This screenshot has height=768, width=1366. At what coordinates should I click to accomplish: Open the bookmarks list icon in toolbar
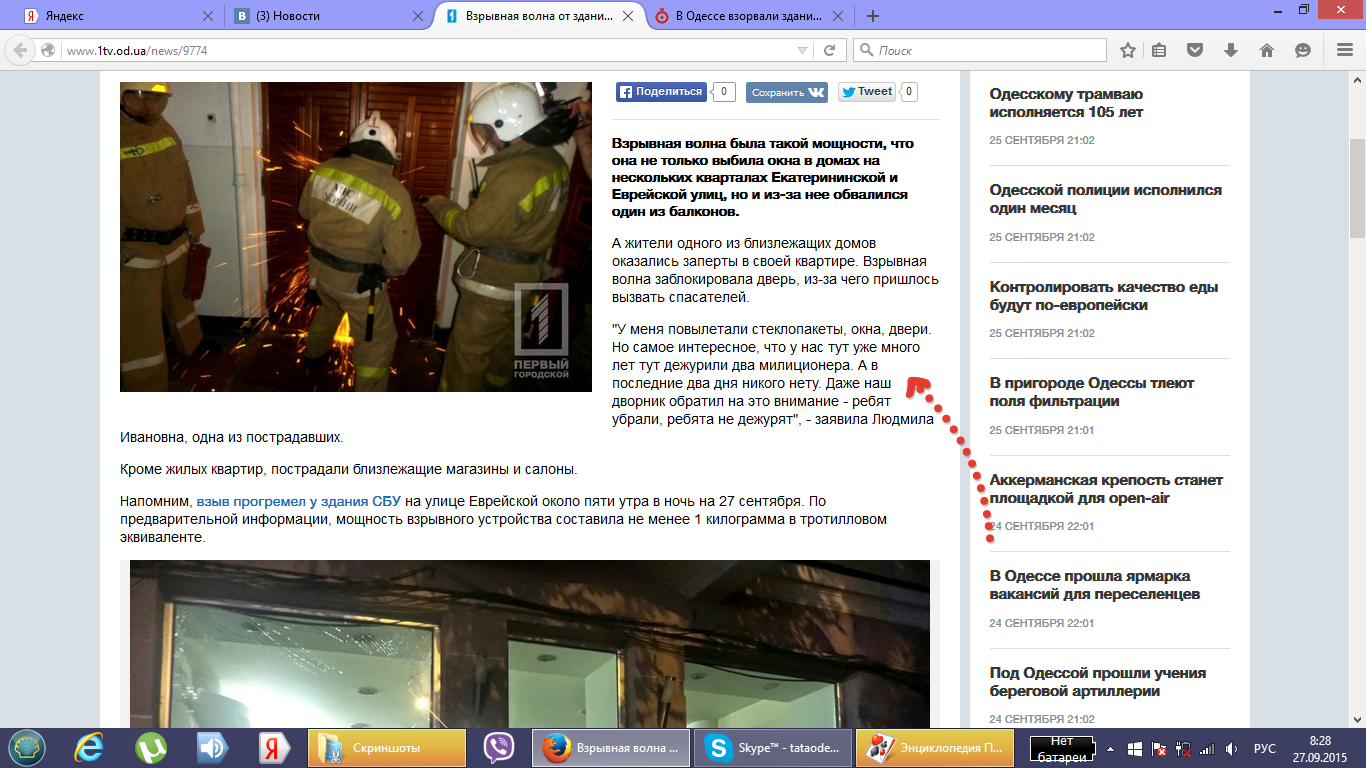coord(1159,51)
